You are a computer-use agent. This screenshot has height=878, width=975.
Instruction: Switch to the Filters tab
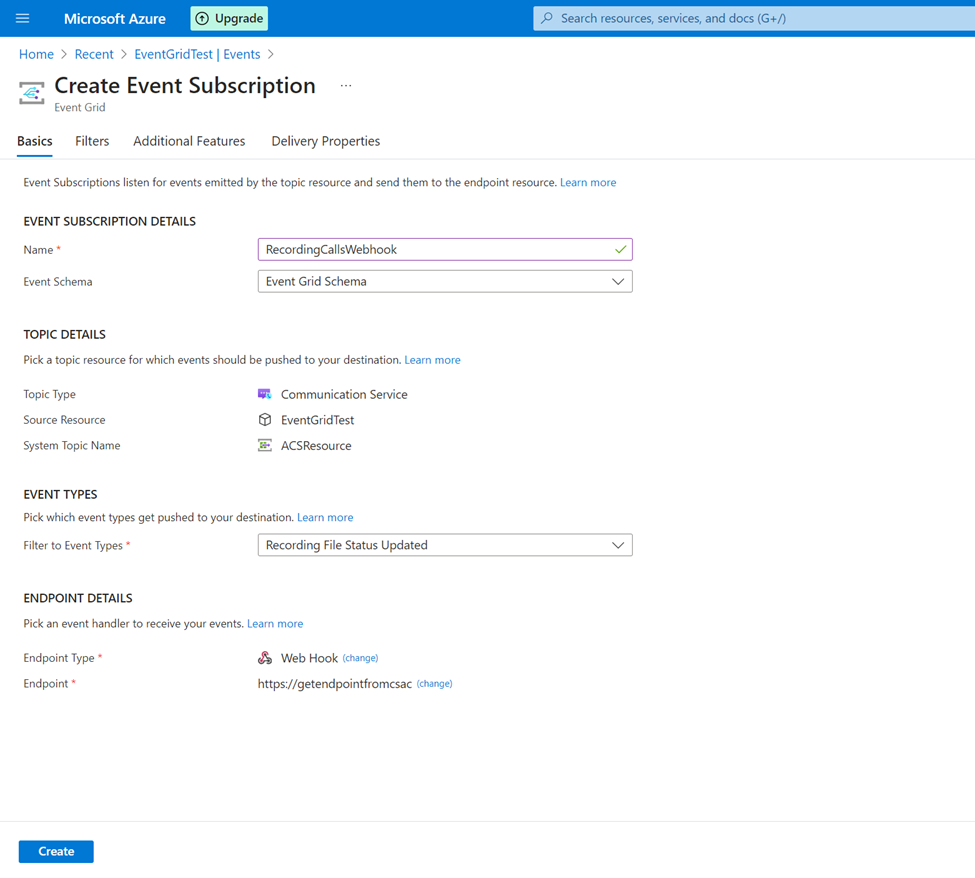pos(92,141)
